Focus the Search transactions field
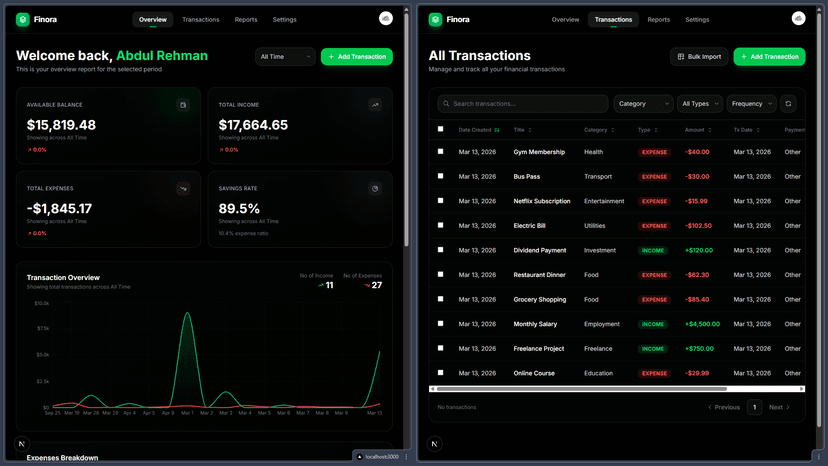828x466 pixels. (523, 104)
